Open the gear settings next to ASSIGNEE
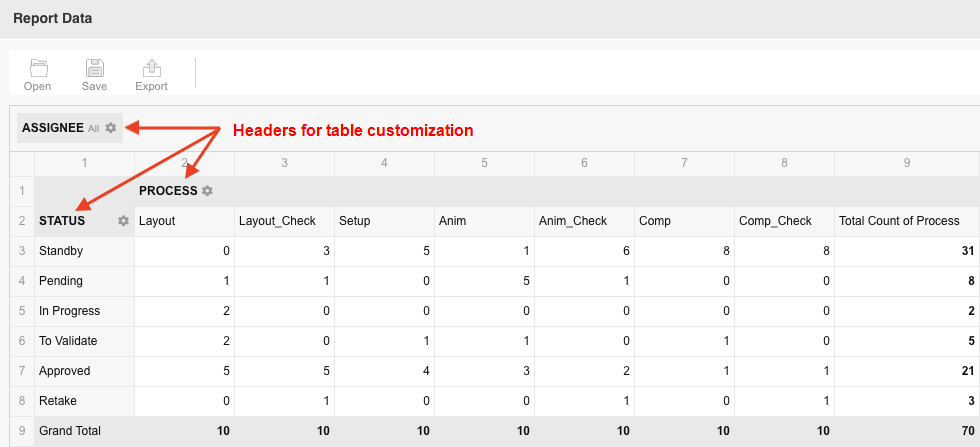 coord(111,128)
